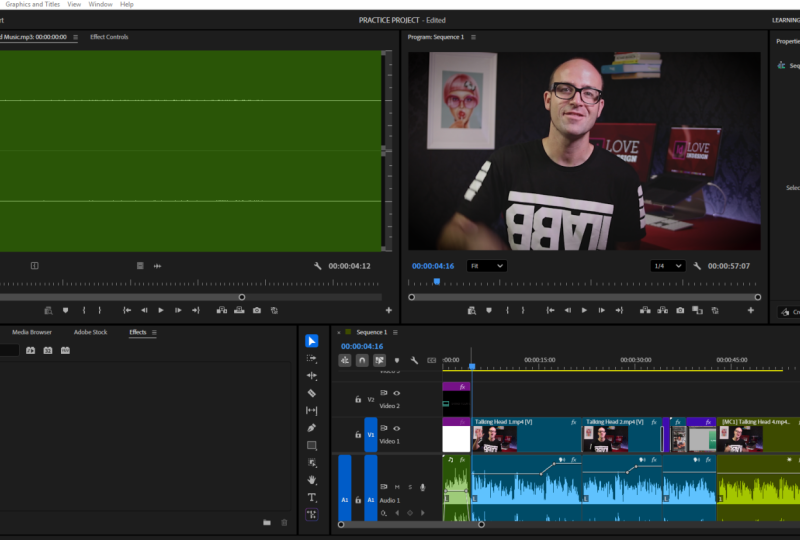Image resolution: width=800 pixels, height=540 pixels.
Task: Play the Source monitor clip
Action: [x=161, y=310]
